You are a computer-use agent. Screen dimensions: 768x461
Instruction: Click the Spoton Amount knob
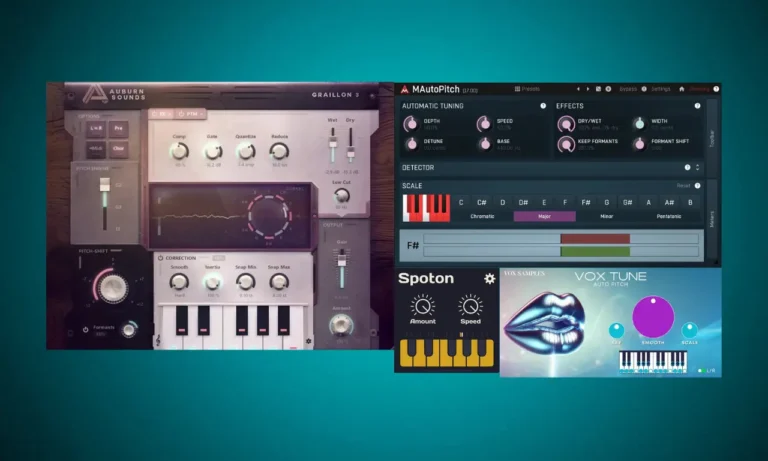422,306
